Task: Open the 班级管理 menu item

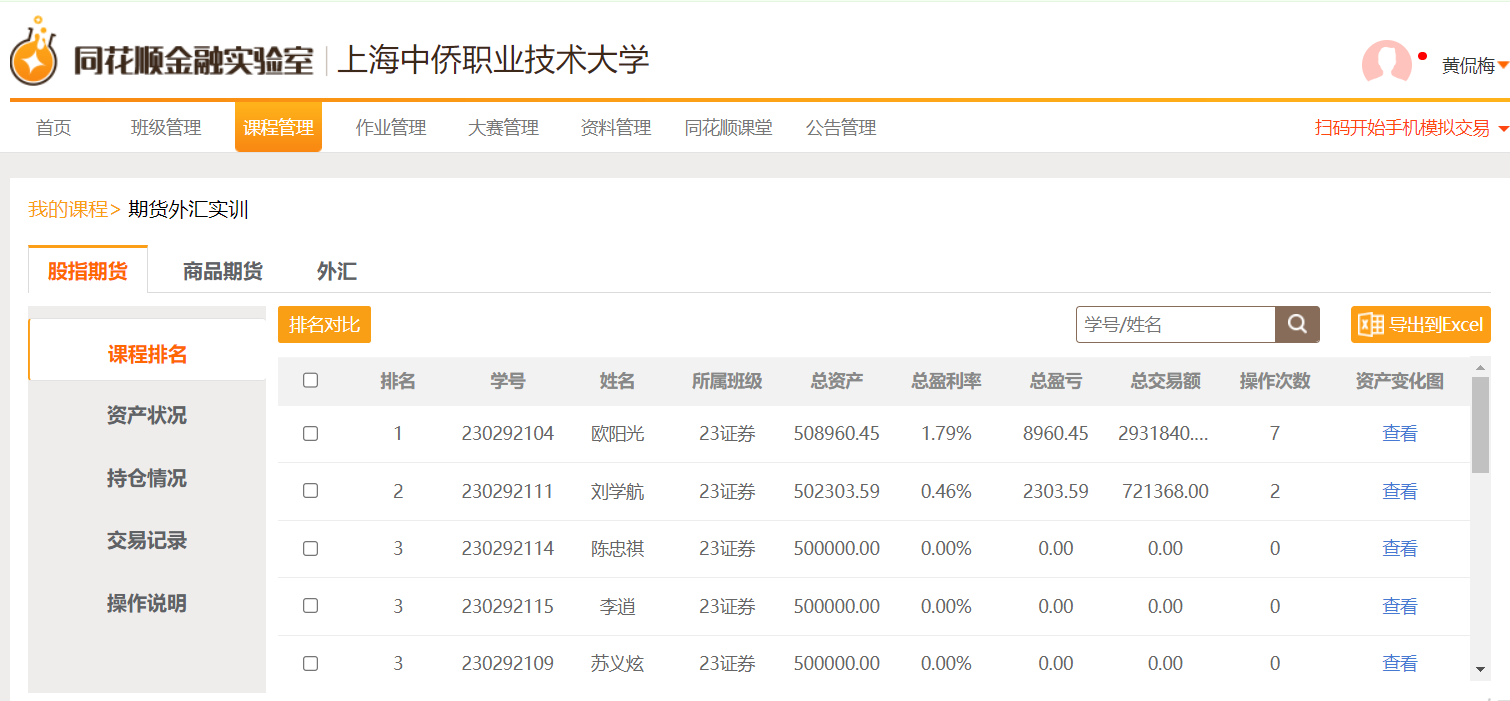Action: tap(166, 128)
